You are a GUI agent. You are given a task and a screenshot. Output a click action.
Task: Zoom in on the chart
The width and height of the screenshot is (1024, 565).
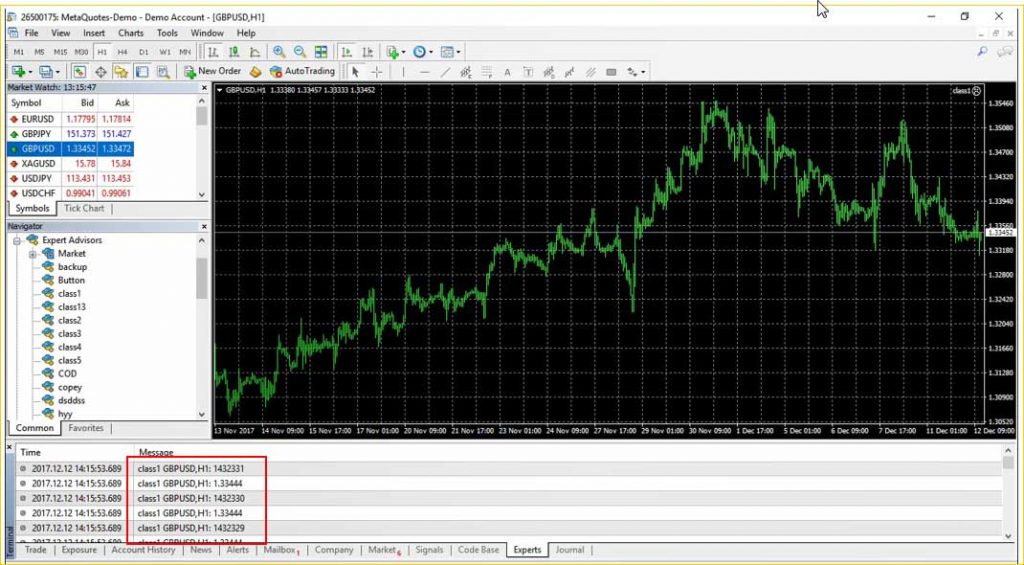click(279, 52)
